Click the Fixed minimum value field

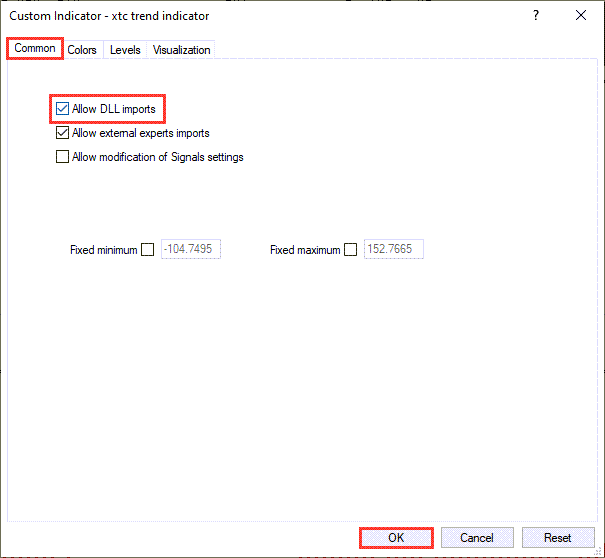[x=191, y=249]
